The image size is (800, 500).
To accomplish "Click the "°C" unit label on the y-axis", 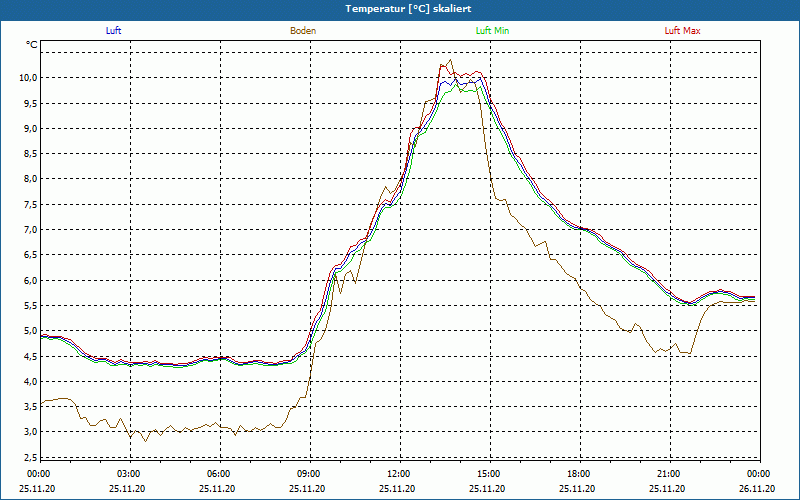I will click(x=32, y=45).
